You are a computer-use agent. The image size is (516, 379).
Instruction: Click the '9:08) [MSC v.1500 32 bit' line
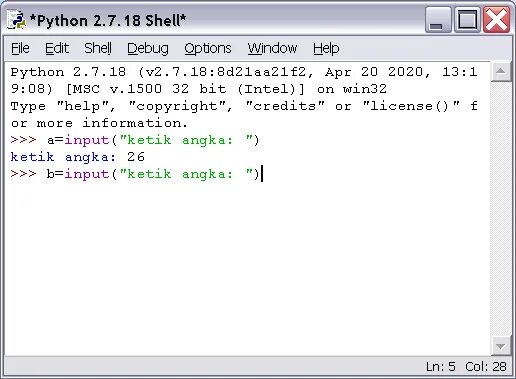point(199,89)
